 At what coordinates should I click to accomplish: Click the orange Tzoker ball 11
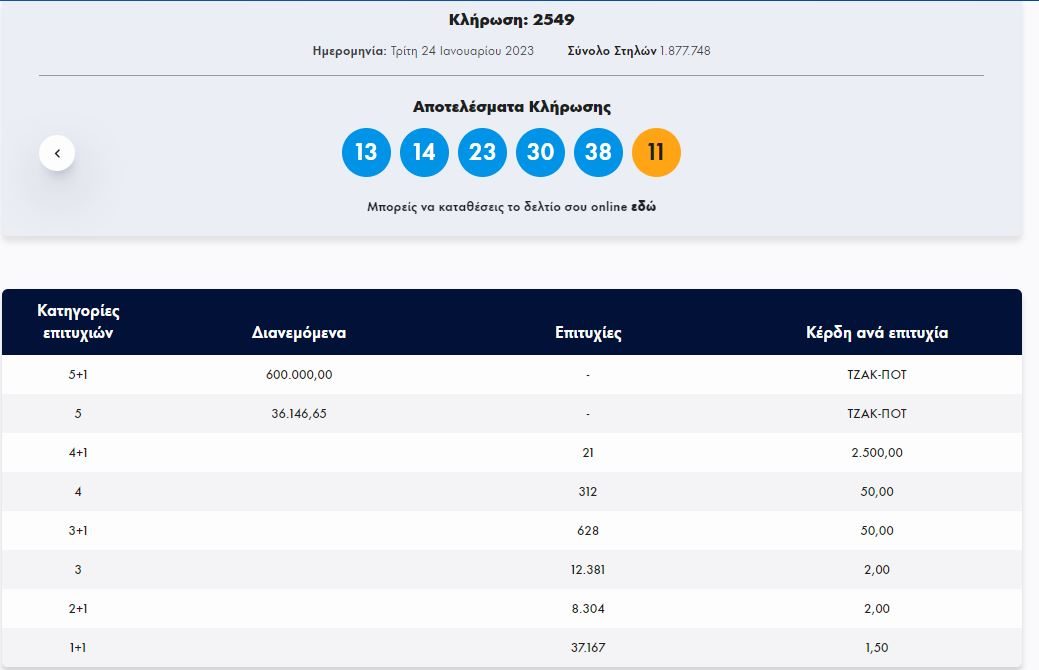(x=656, y=152)
